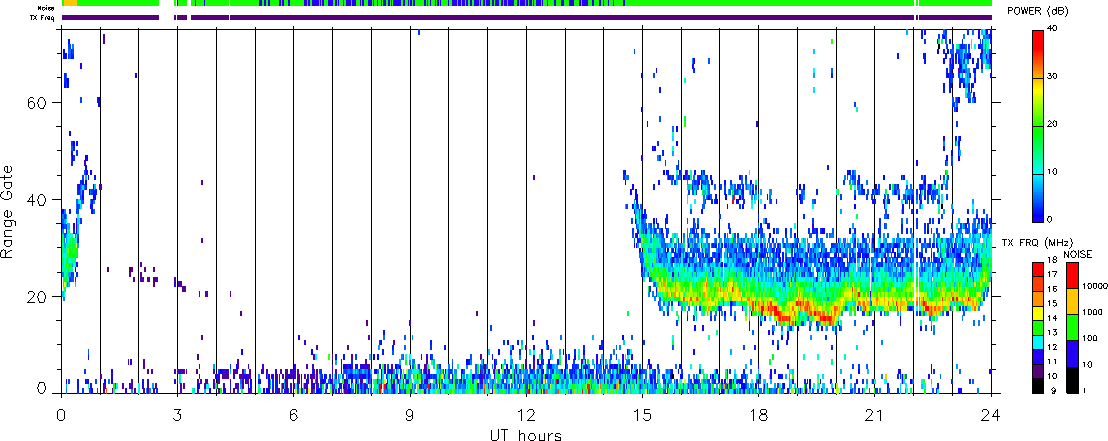Click the "POWER (dB)" colorbar title
The width and height of the screenshot is (1108, 441).
tap(1039, 13)
